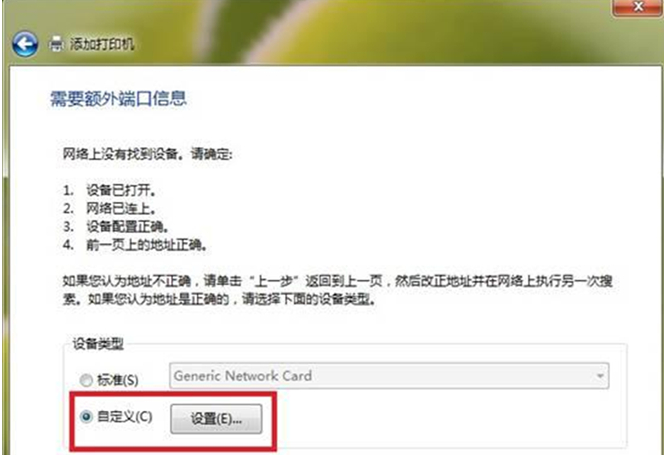Click the 需要额外端口信息 heading

[119, 98]
